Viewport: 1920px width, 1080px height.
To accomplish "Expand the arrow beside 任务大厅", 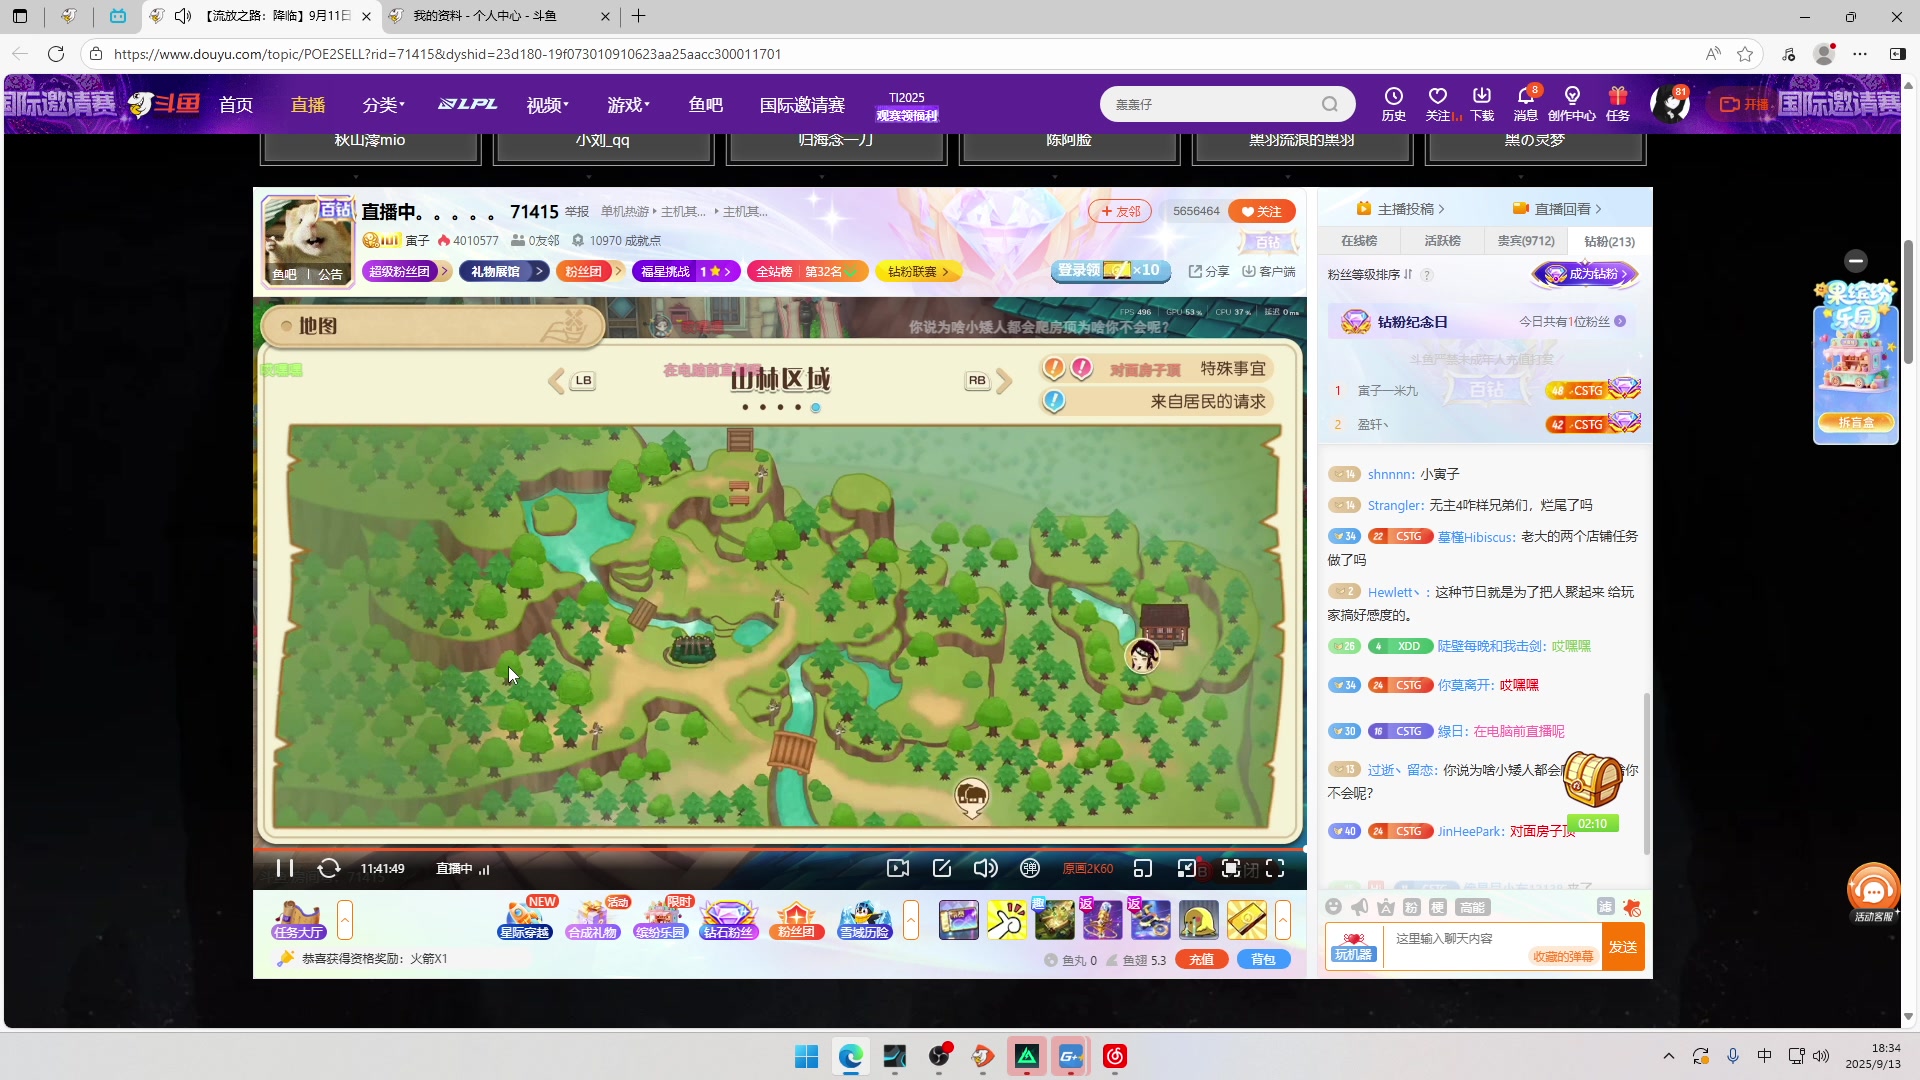I will tap(345, 920).
